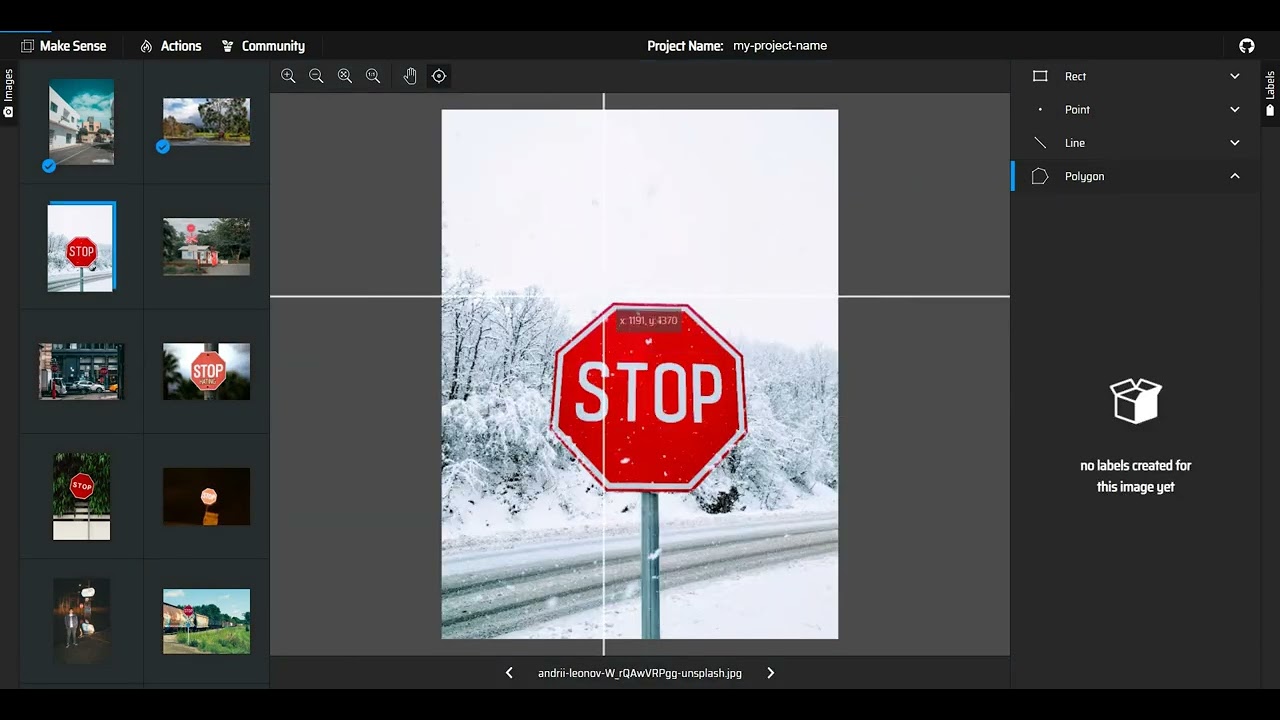Expand the Line label section

tap(1136, 143)
